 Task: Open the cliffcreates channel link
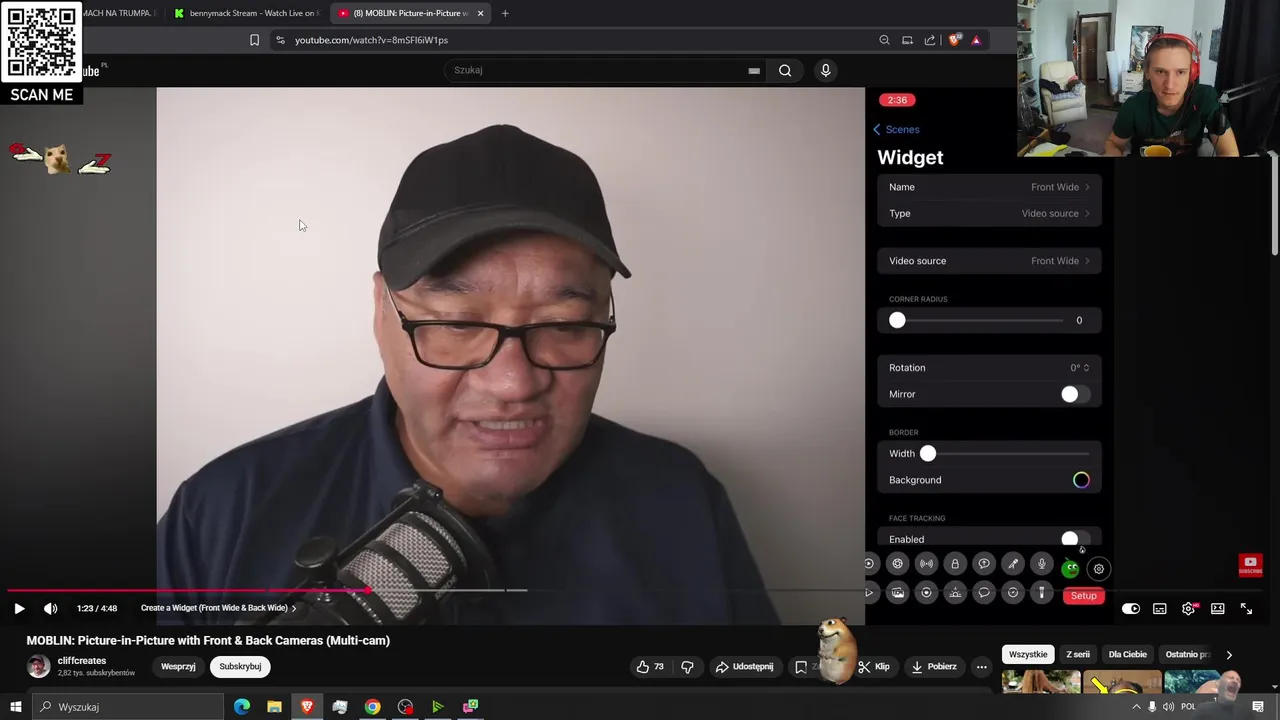coord(82,661)
